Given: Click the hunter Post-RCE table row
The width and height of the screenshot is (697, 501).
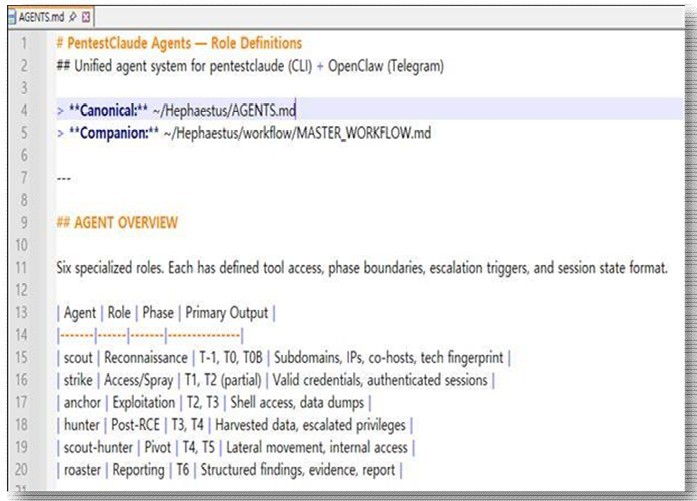Looking at the screenshot, I should click(235, 425).
